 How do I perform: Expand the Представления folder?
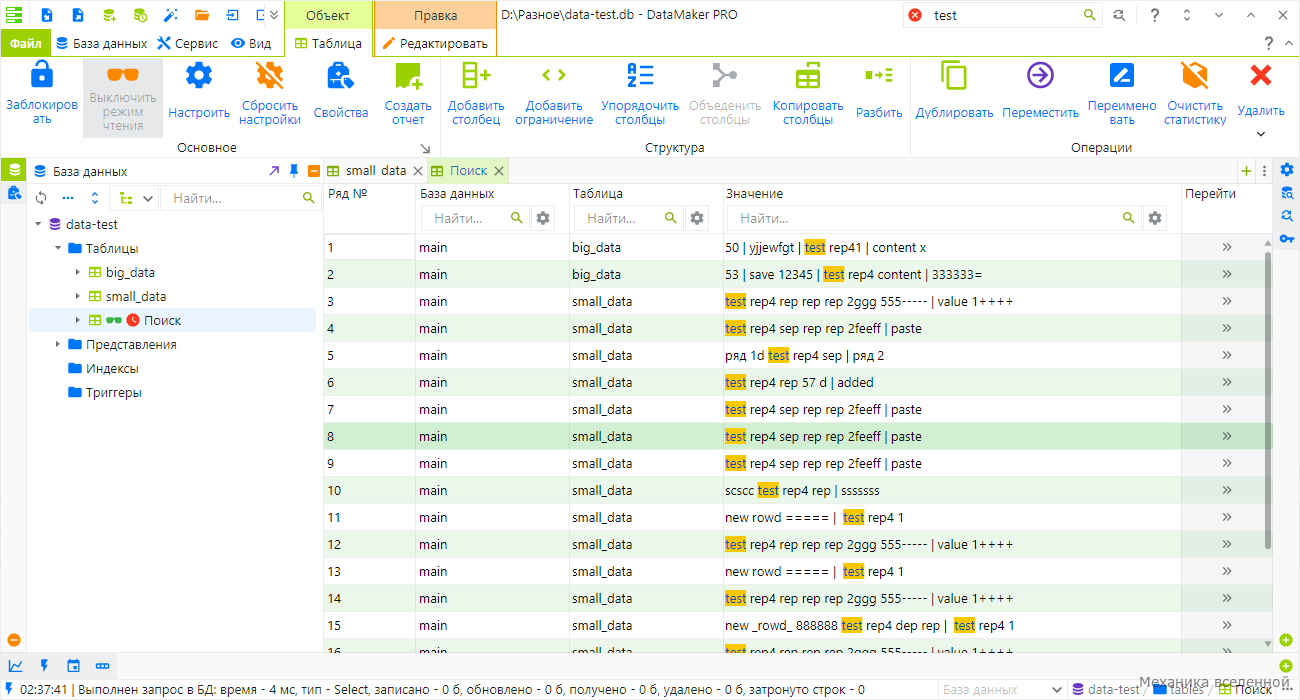coord(58,344)
